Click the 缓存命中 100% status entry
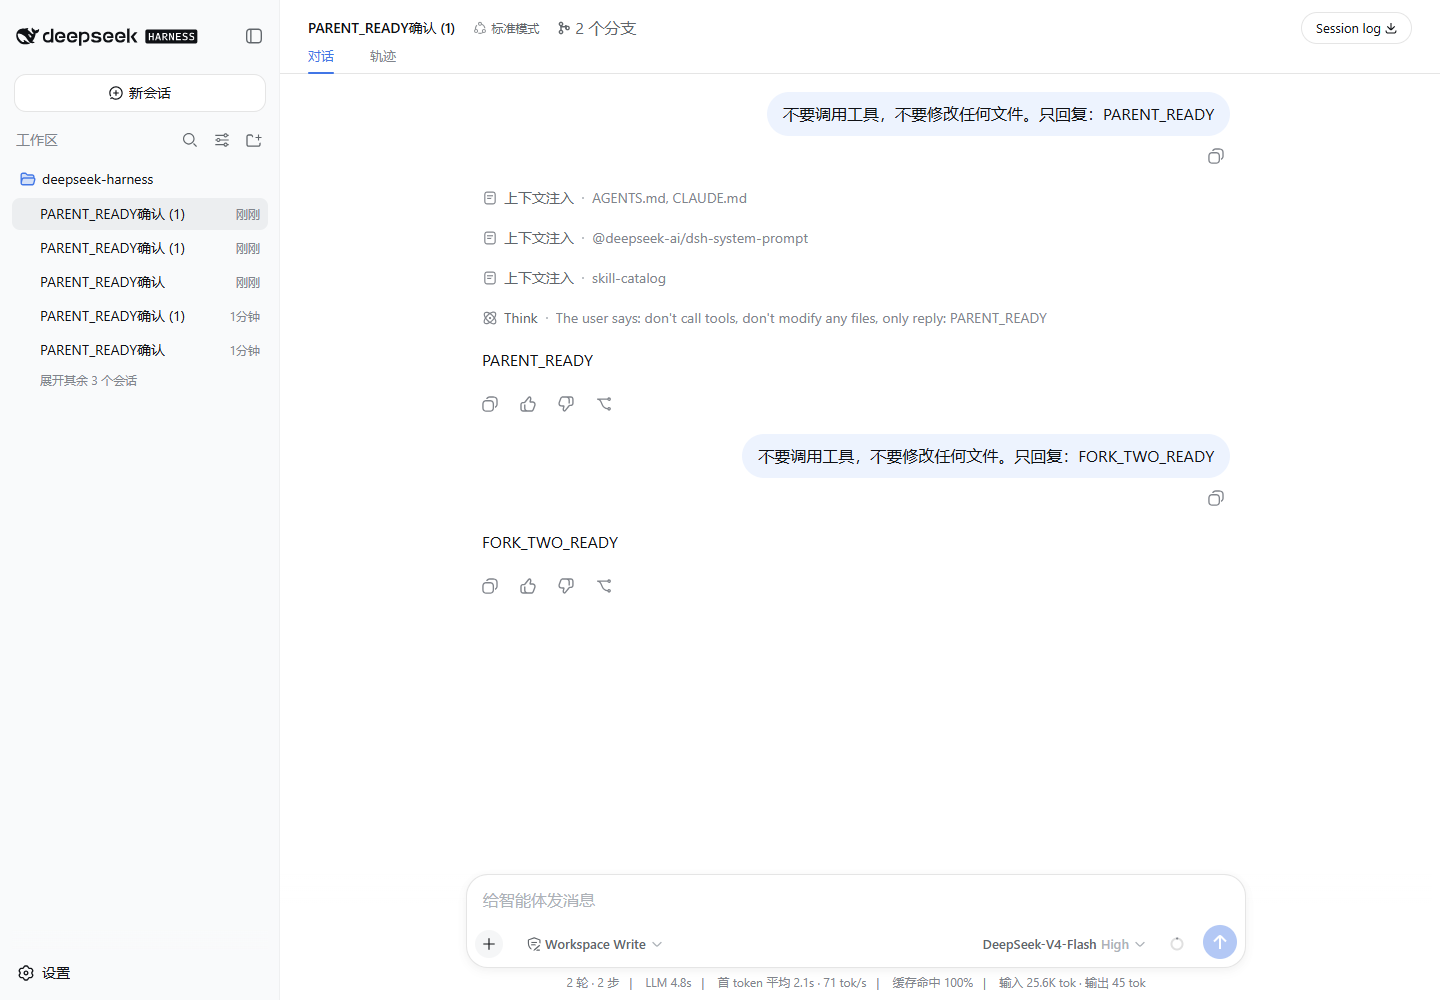1440x1000 pixels. coord(932,983)
